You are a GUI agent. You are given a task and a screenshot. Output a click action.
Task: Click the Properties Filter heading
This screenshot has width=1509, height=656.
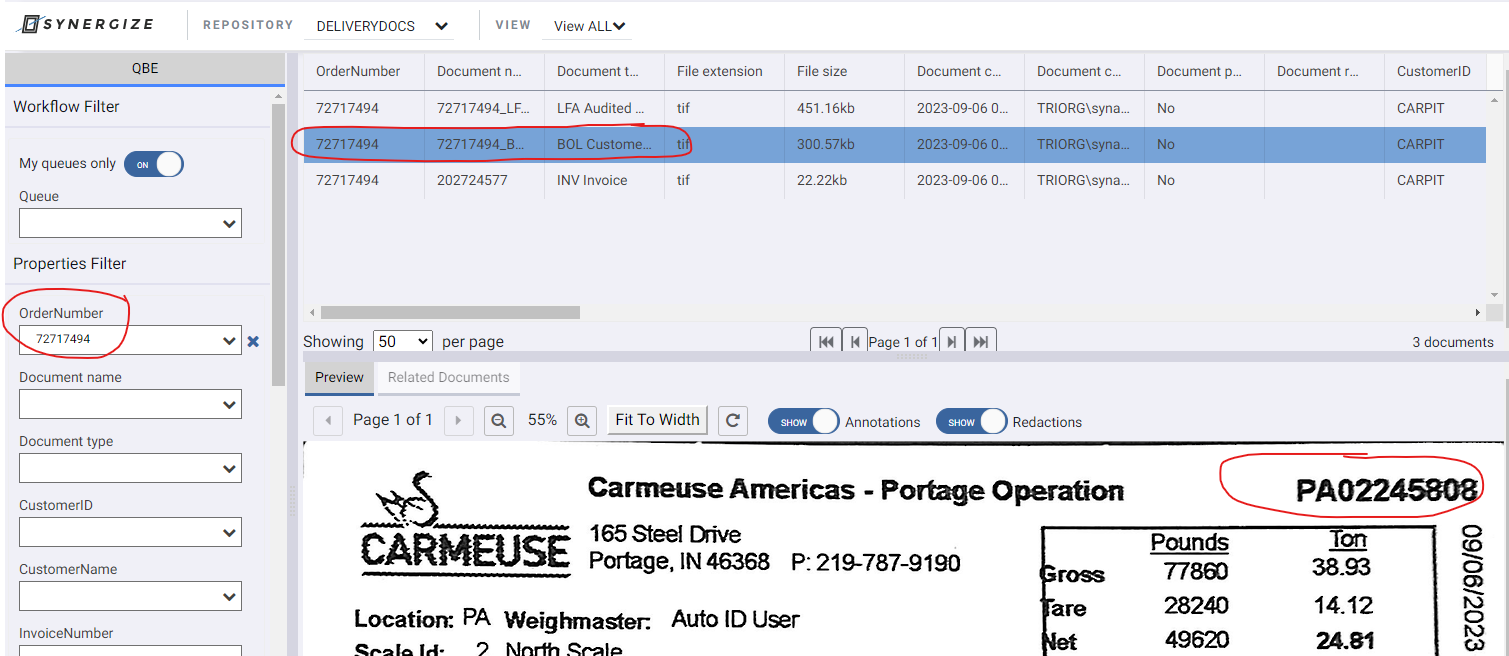pyautogui.click(x=70, y=264)
